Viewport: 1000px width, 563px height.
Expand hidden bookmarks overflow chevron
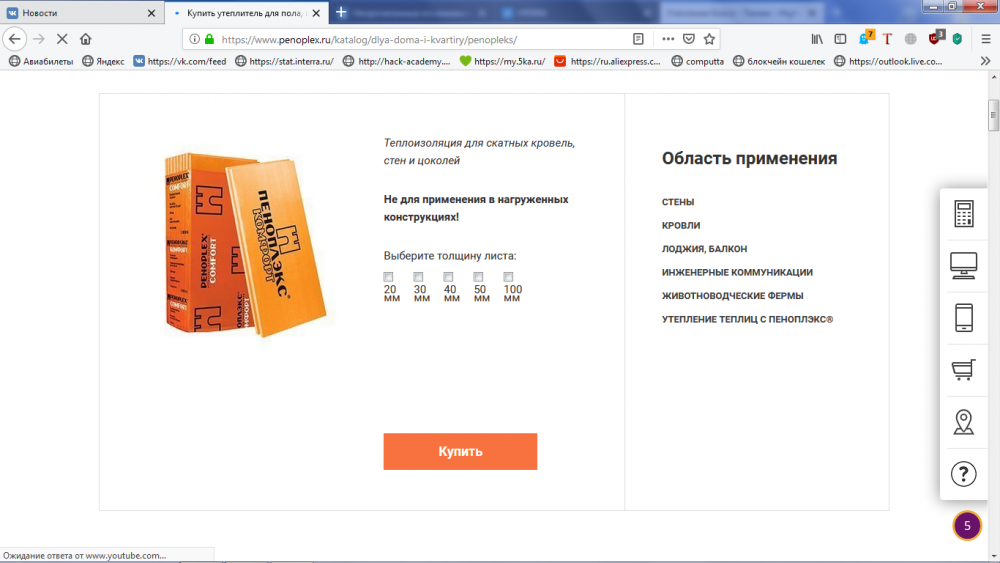(985, 61)
